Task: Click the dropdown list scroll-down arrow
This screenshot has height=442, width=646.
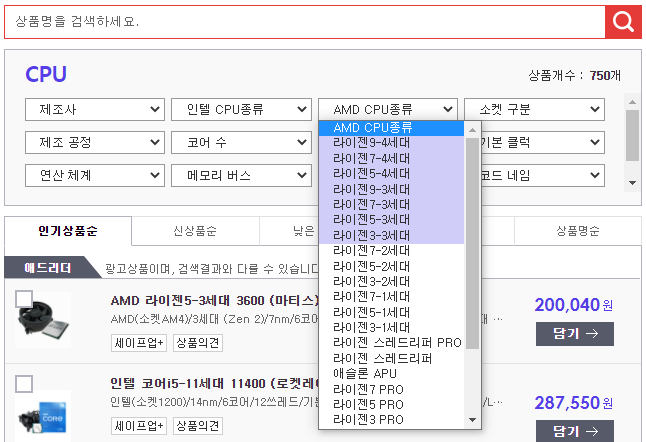Action: pyautogui.click(x=473, y=420)
